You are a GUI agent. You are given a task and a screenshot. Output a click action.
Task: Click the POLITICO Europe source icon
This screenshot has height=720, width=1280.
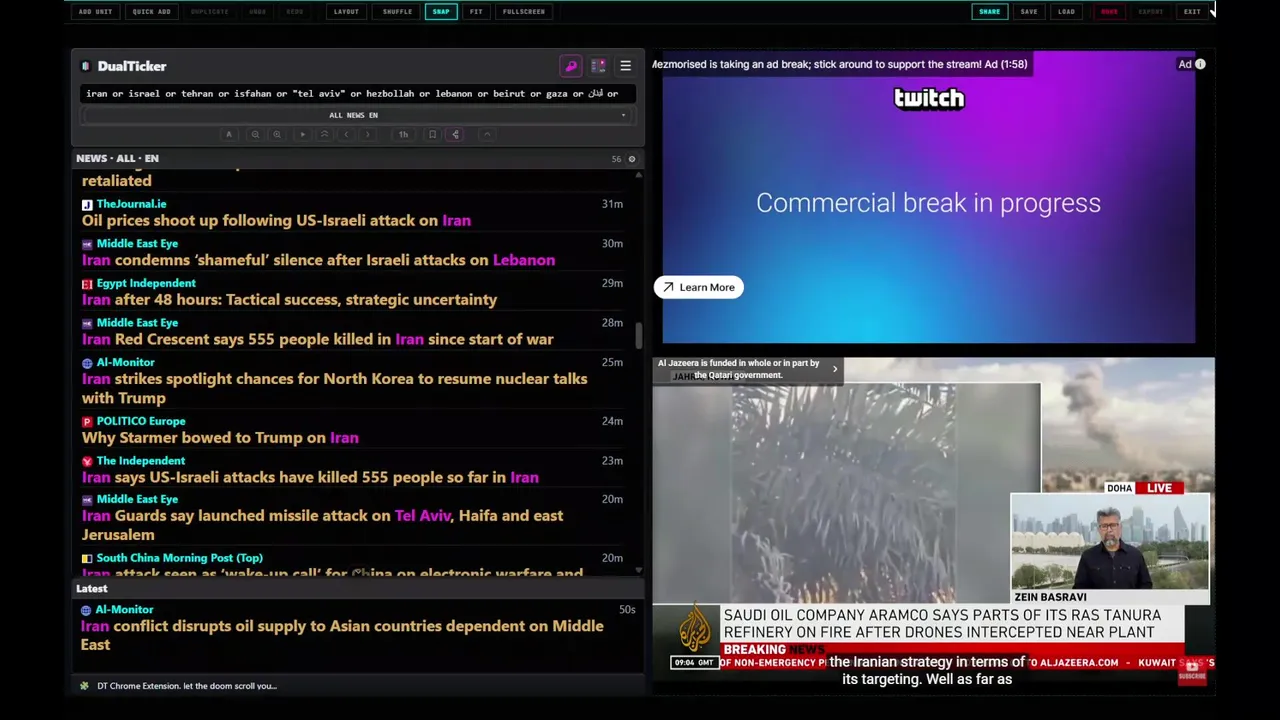(x=87, y=422)
